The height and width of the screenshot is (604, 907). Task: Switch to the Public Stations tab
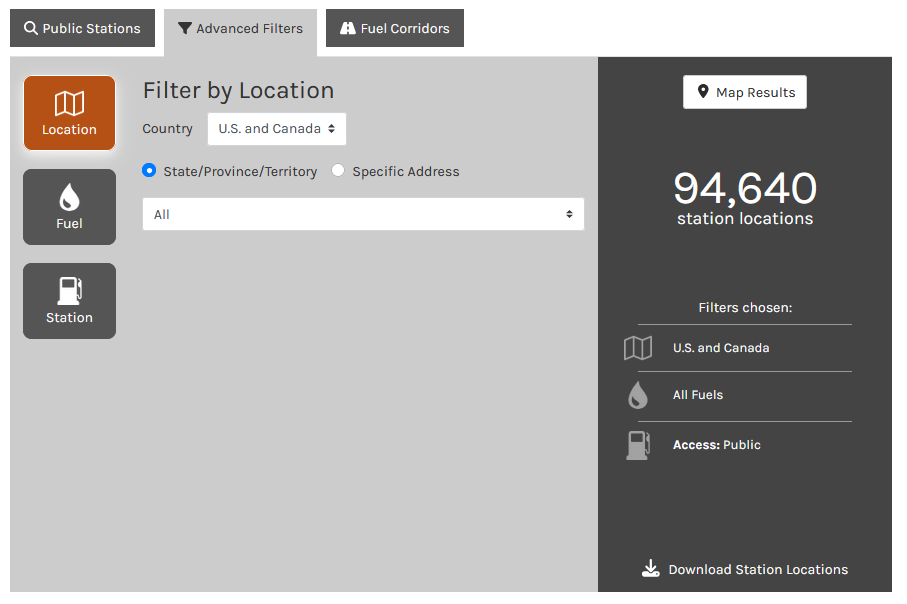82,28
